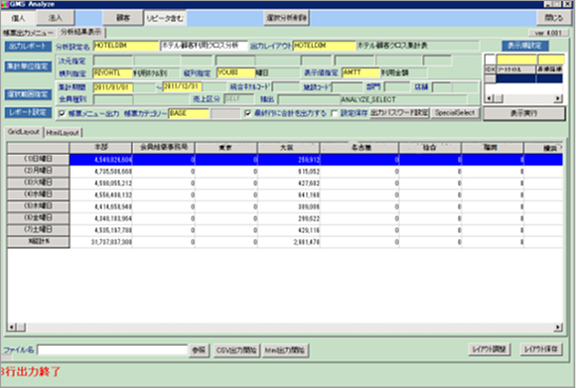
Task: Click the 大阪 cell in the 月曜日 row
Action: (289, 172)
